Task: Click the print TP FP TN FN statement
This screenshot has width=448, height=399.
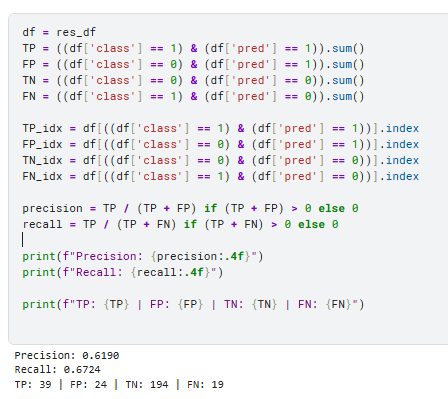Action: [x=193, y=304]
